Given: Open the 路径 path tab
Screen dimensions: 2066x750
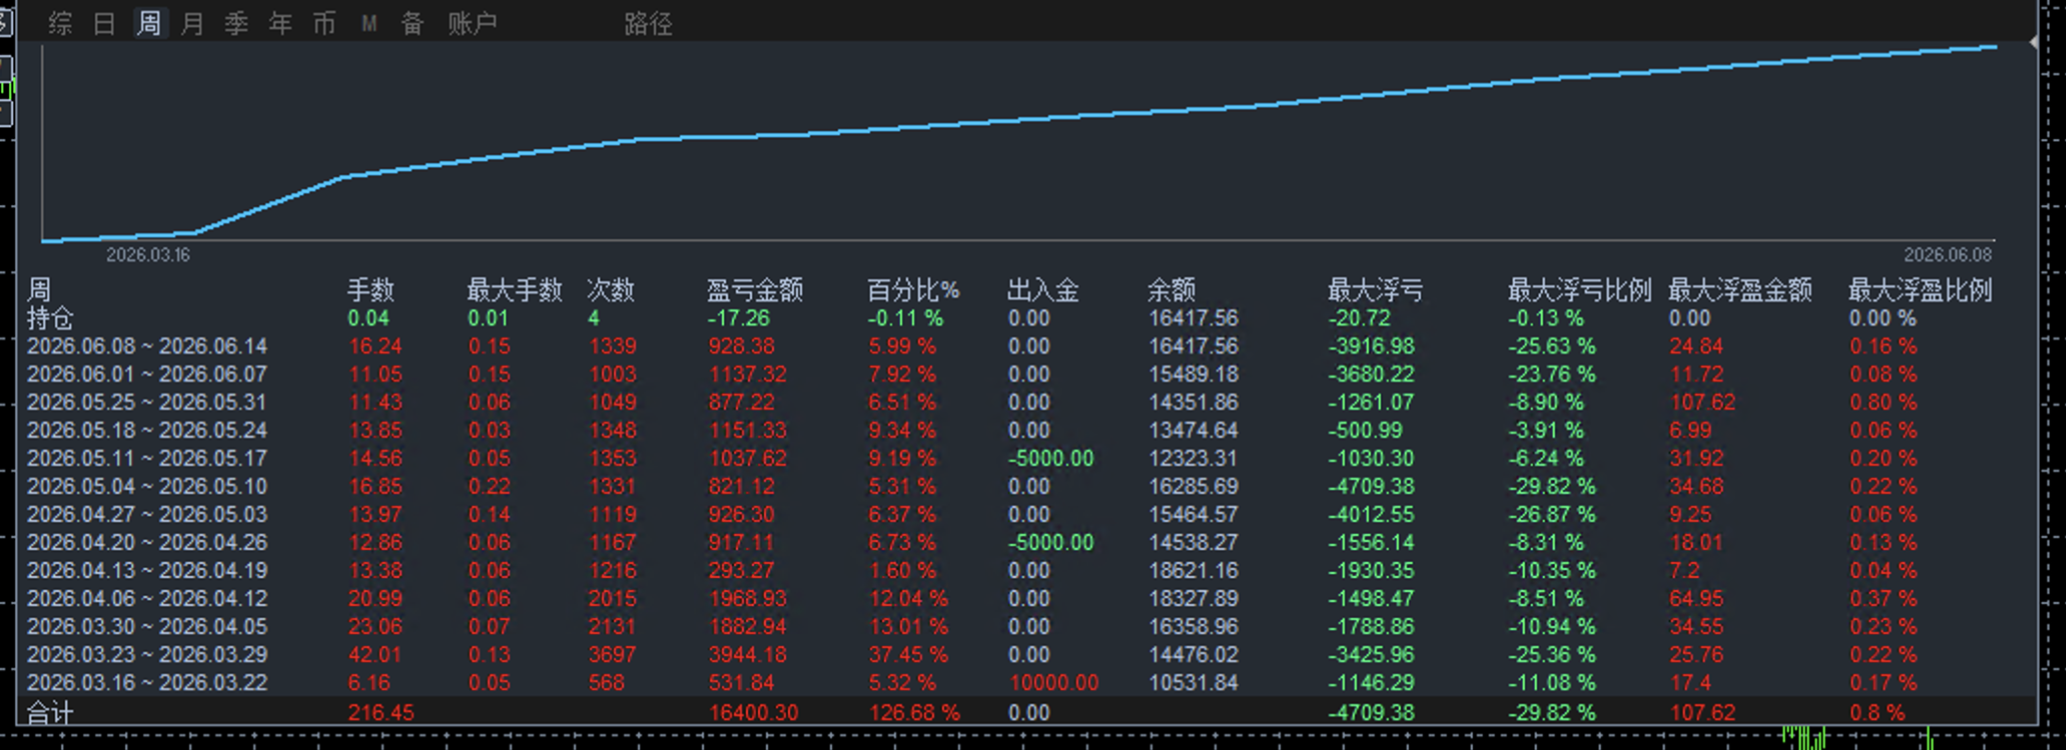Looking at the screenshot, I should click(648, 23).
